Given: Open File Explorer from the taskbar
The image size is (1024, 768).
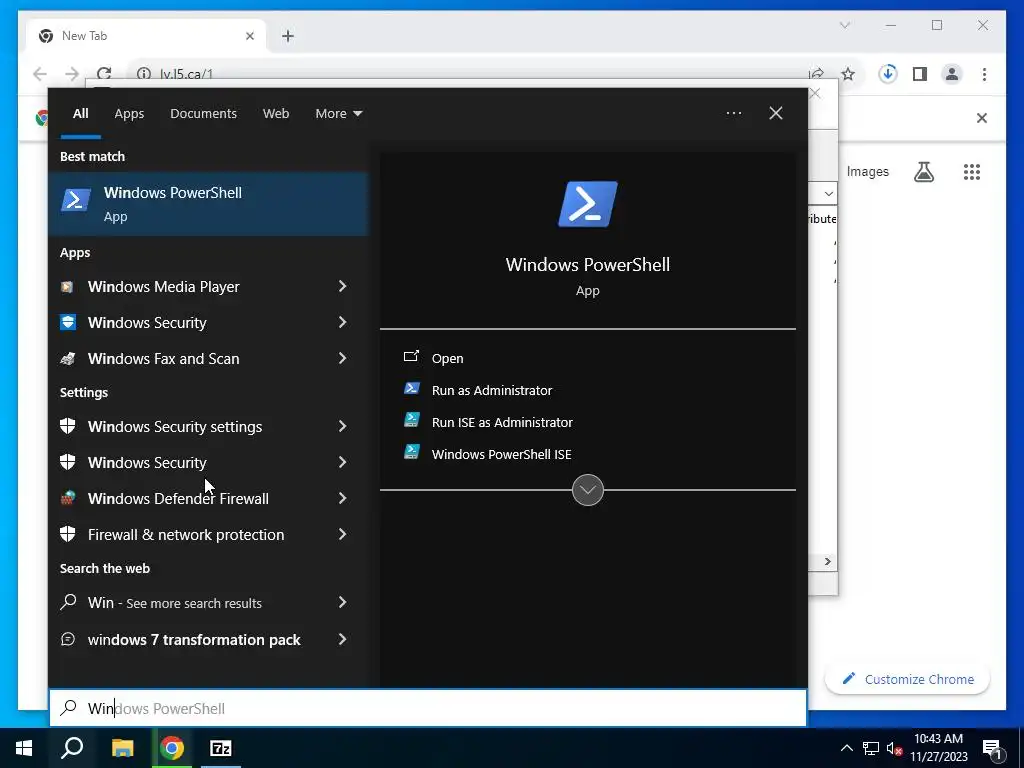Looking at the screenshot, I should coord(122,748).
